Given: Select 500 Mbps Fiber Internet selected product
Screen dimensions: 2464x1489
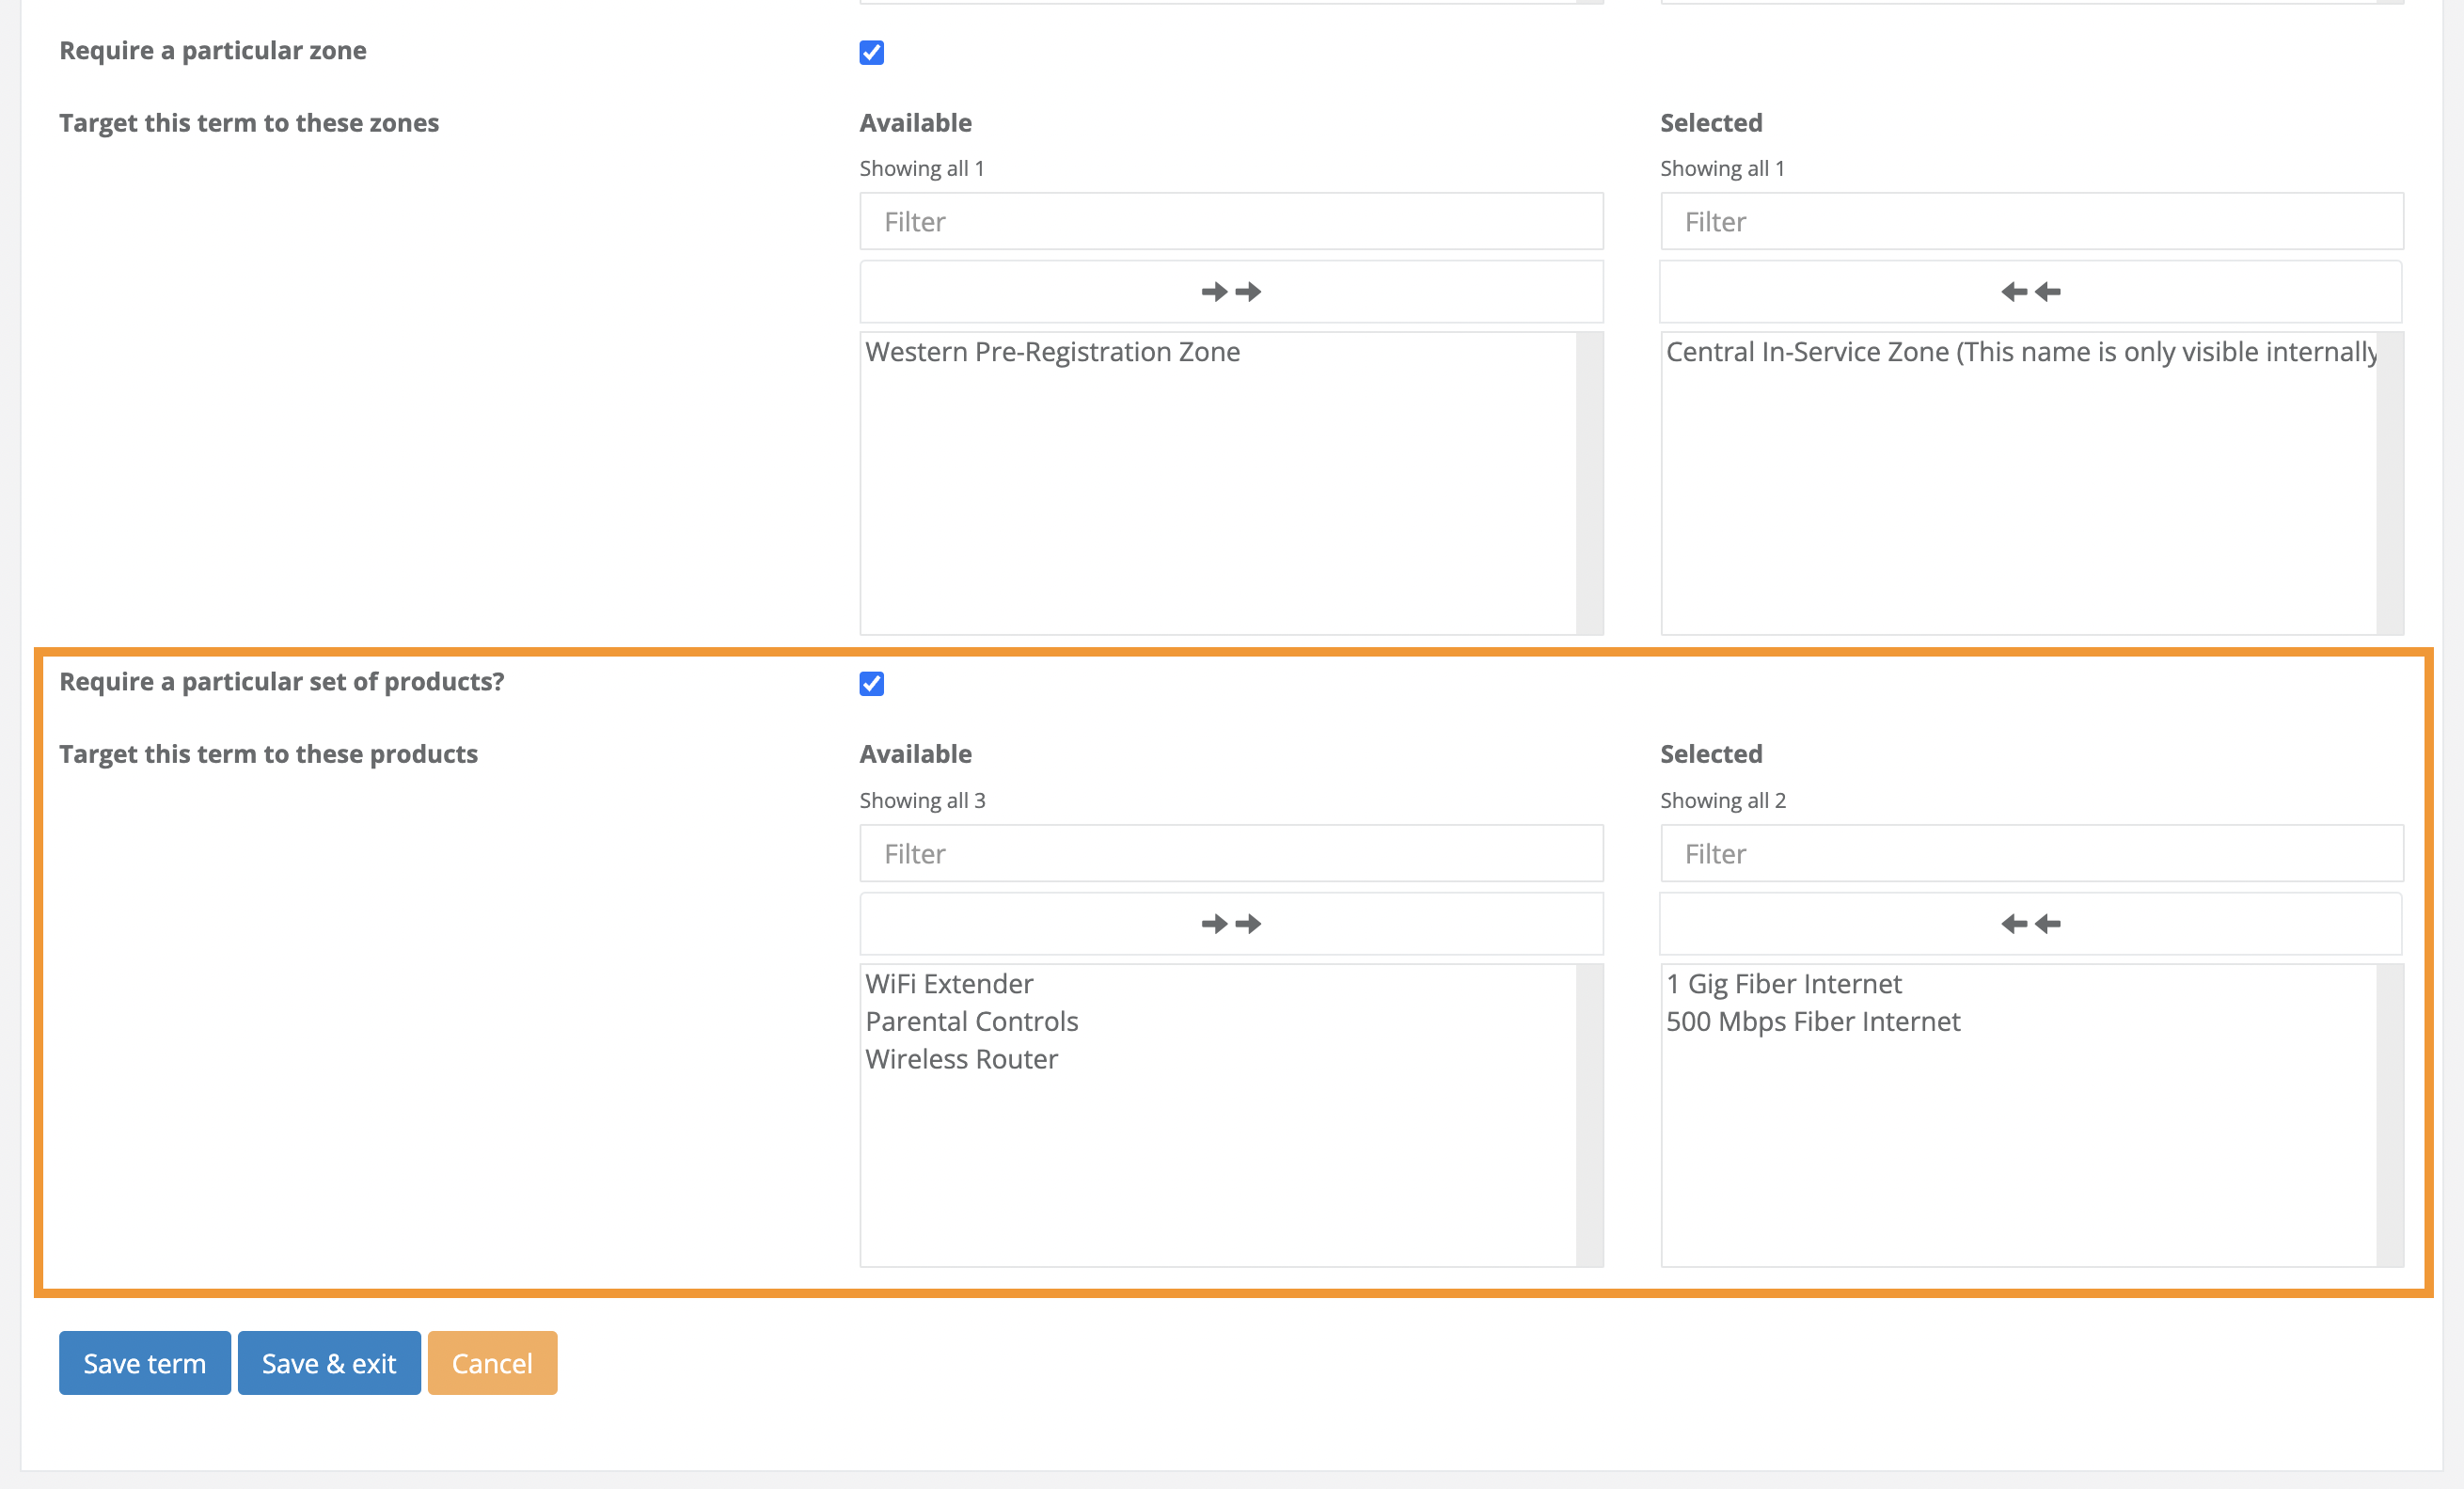Looking at the screenshot, I should [x=1812, y=1022].
